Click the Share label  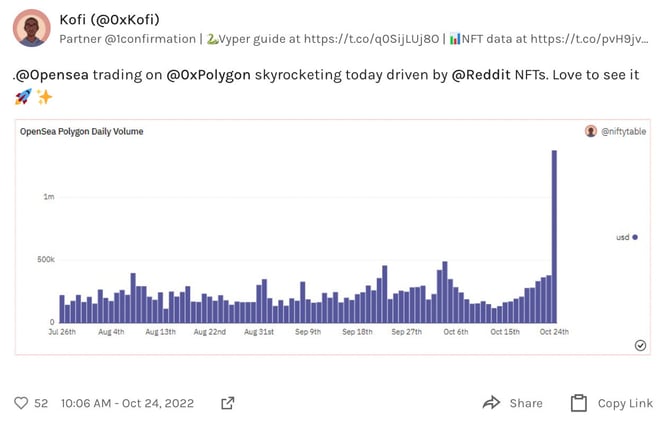tap(526, 403)
